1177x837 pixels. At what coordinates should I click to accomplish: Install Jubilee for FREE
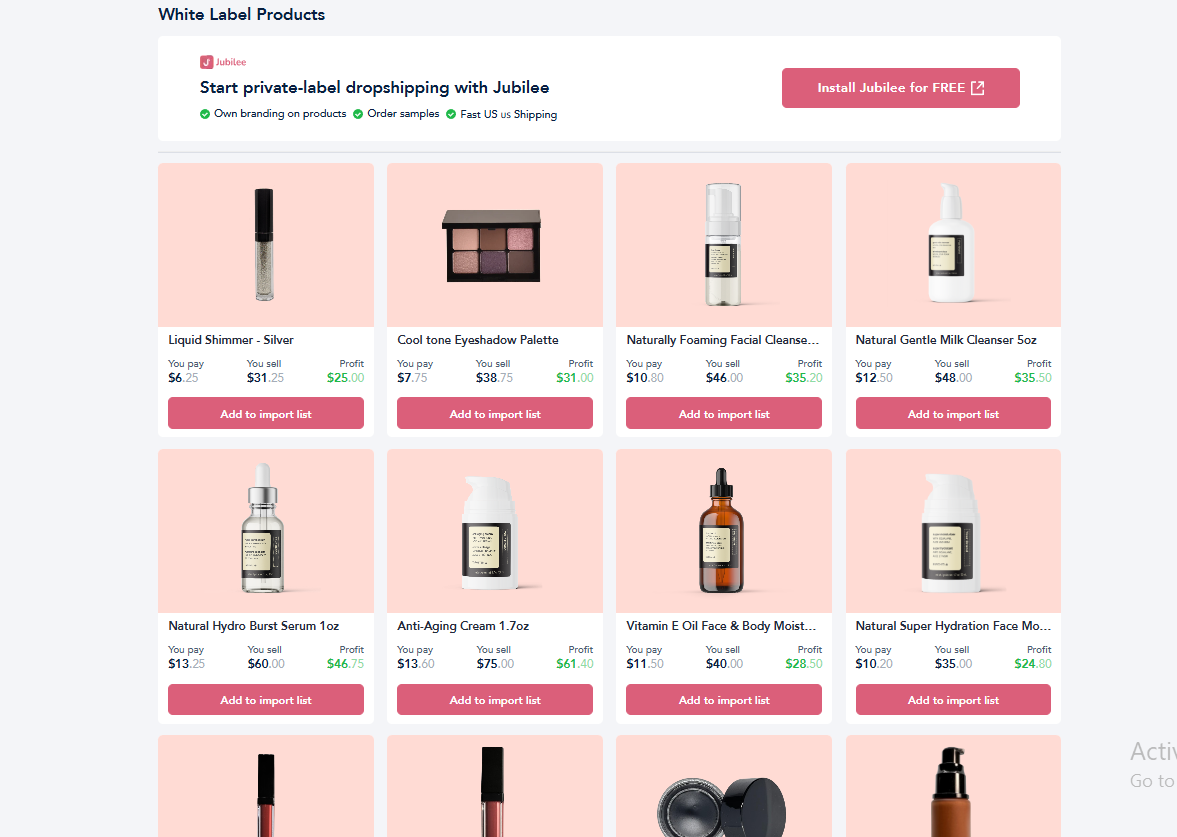click(x=900, y=88)
